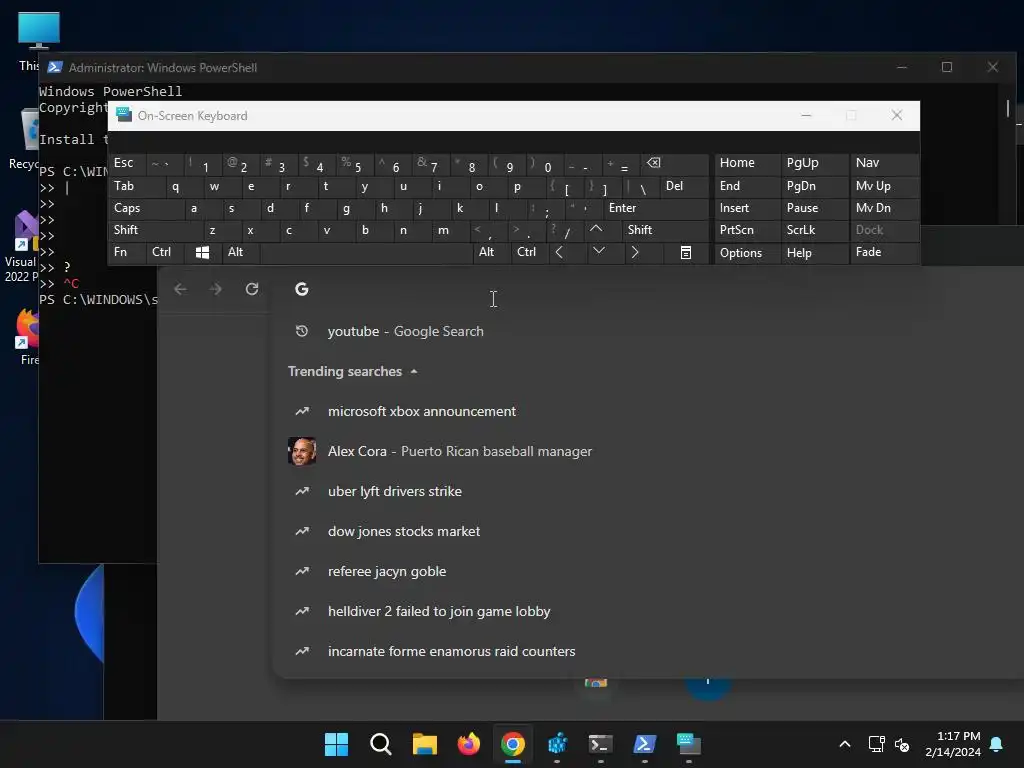Screen dimensions: 1024x768
Task: Switch to PowerShell in the taskbar
Action: tap(645, 744)
